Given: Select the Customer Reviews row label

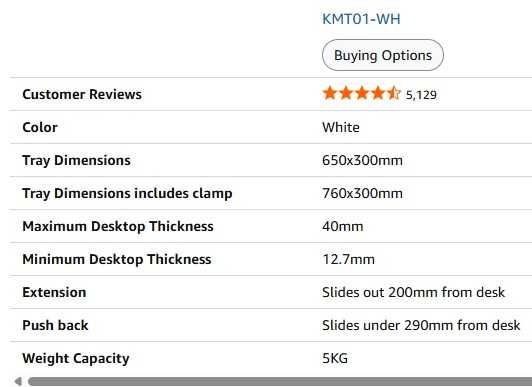Looking at the screenshot, I should click(82, 94).
